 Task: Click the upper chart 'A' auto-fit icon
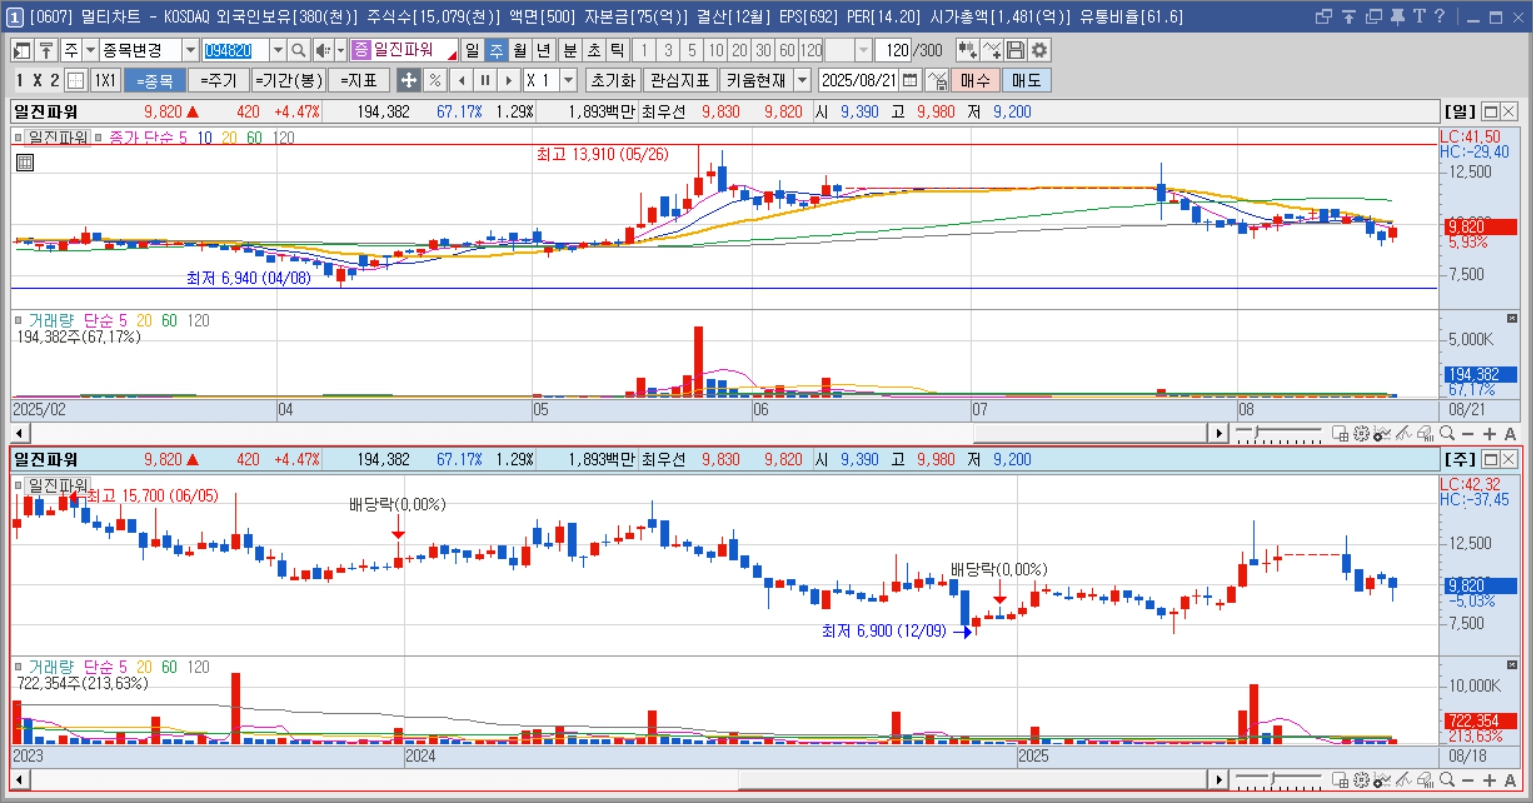(x=1510, y=433)
